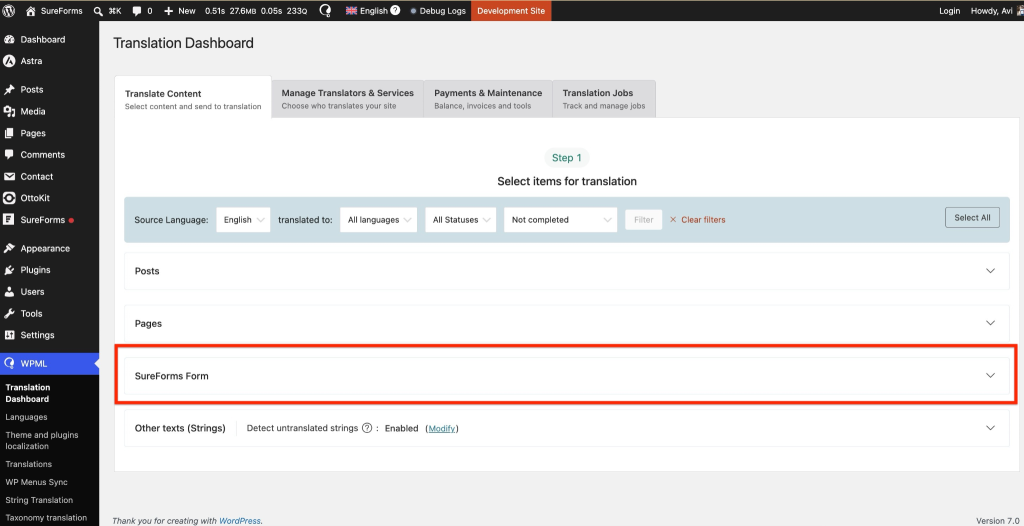Click the Plugins plug icon in sidebar

9,270
